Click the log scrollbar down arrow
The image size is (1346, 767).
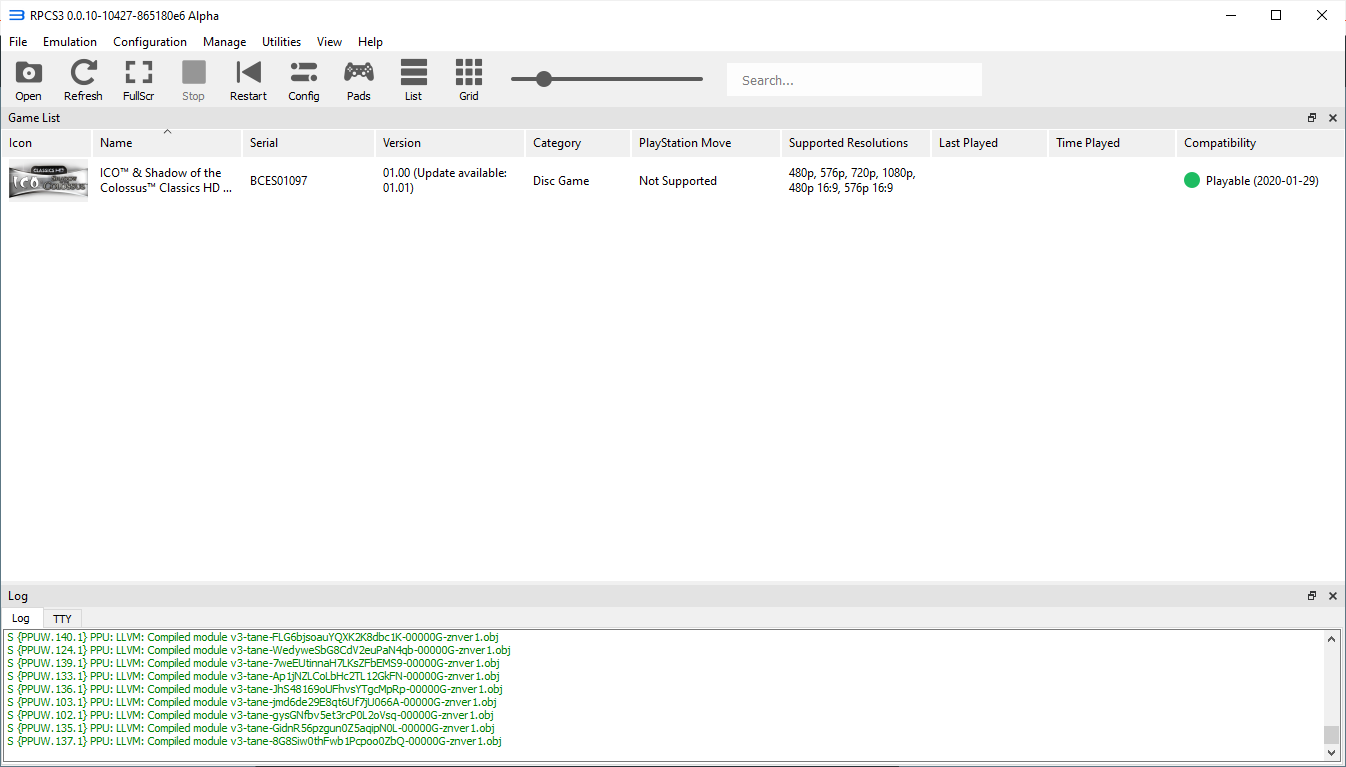[1331, 753]
